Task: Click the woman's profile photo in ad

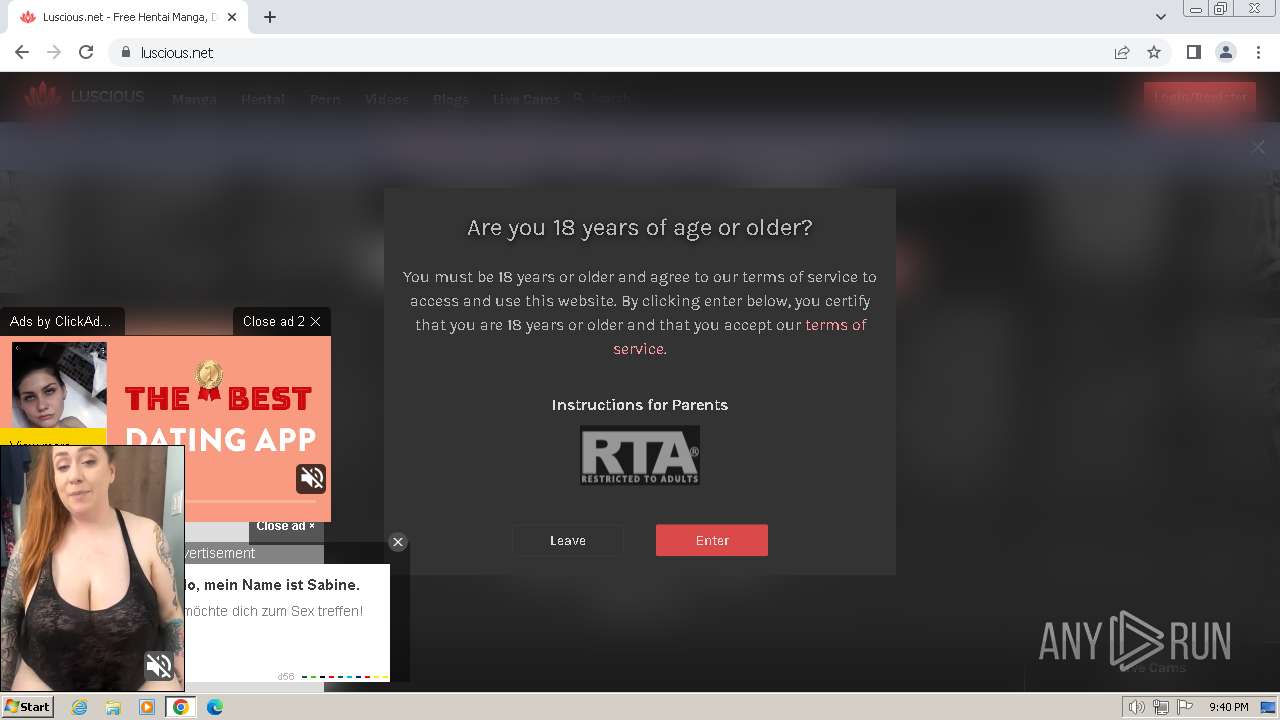Action: coord(59,385)
